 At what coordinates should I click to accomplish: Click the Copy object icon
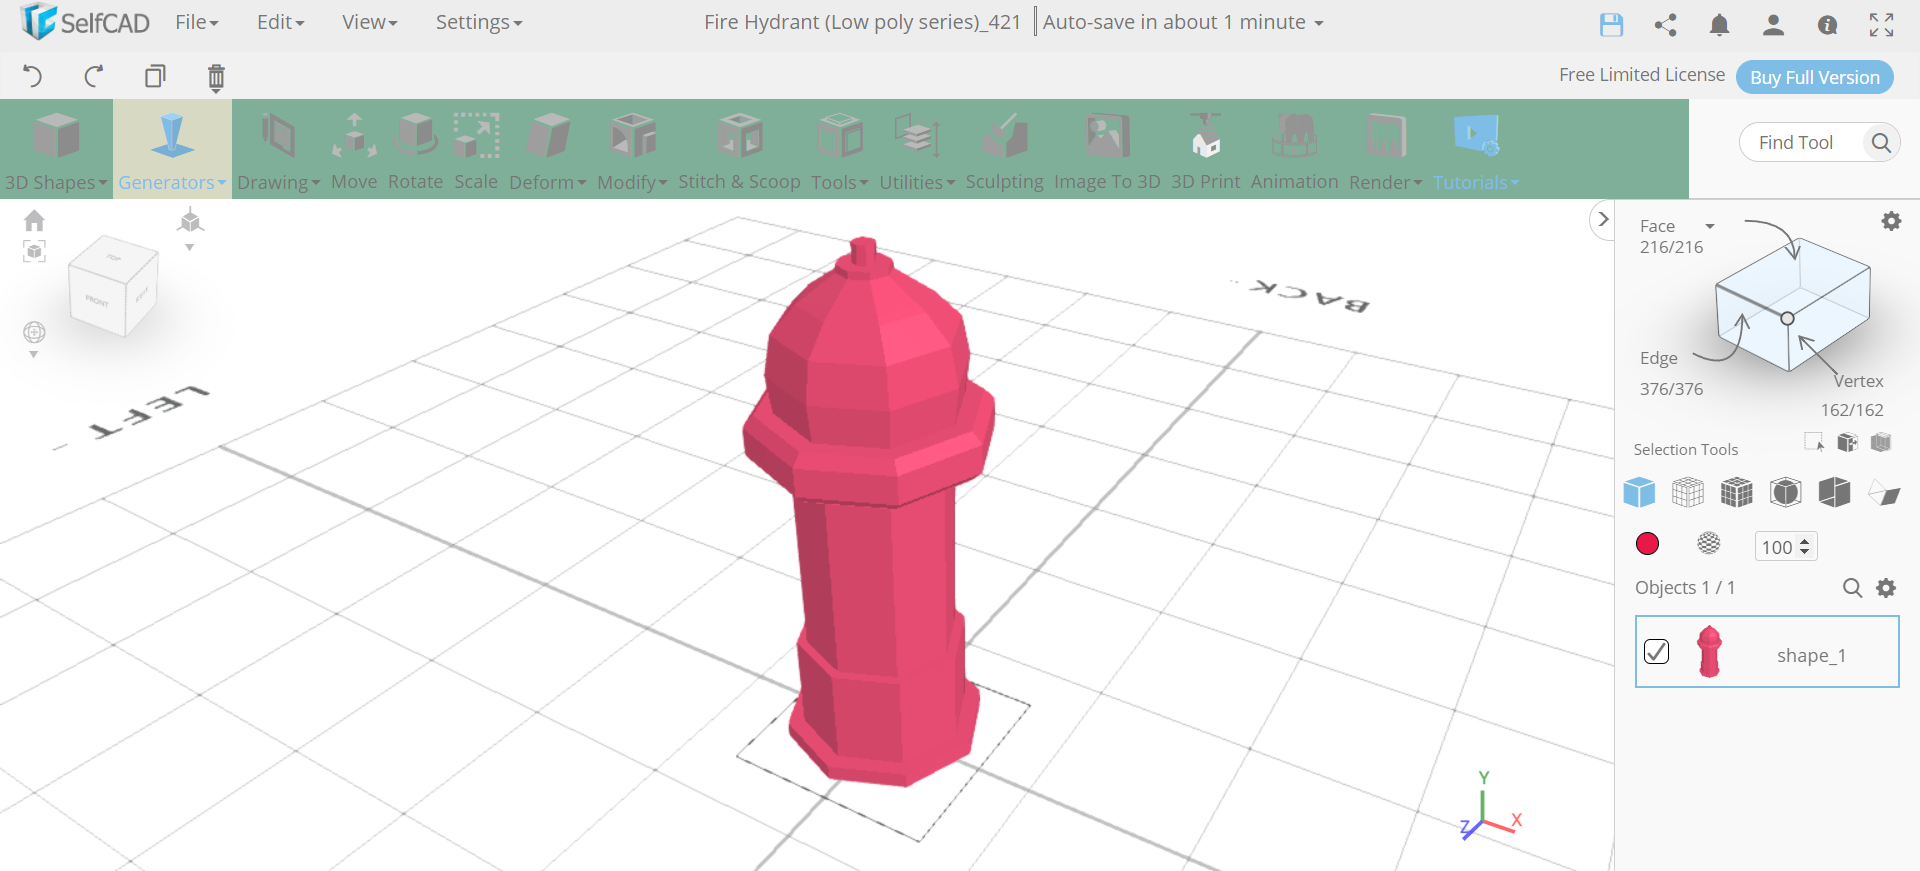click(x=155, y=76)
